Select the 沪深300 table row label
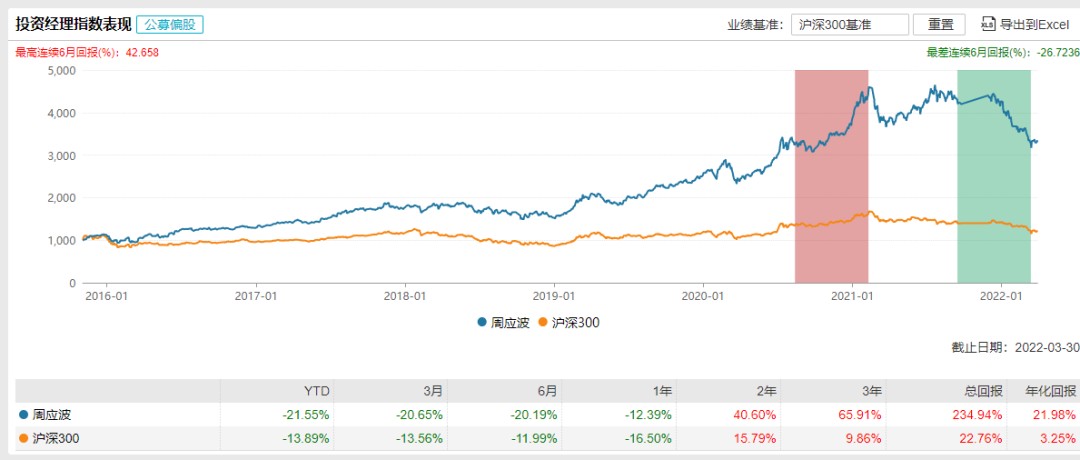1080x460 pixels. pos(56,438)
